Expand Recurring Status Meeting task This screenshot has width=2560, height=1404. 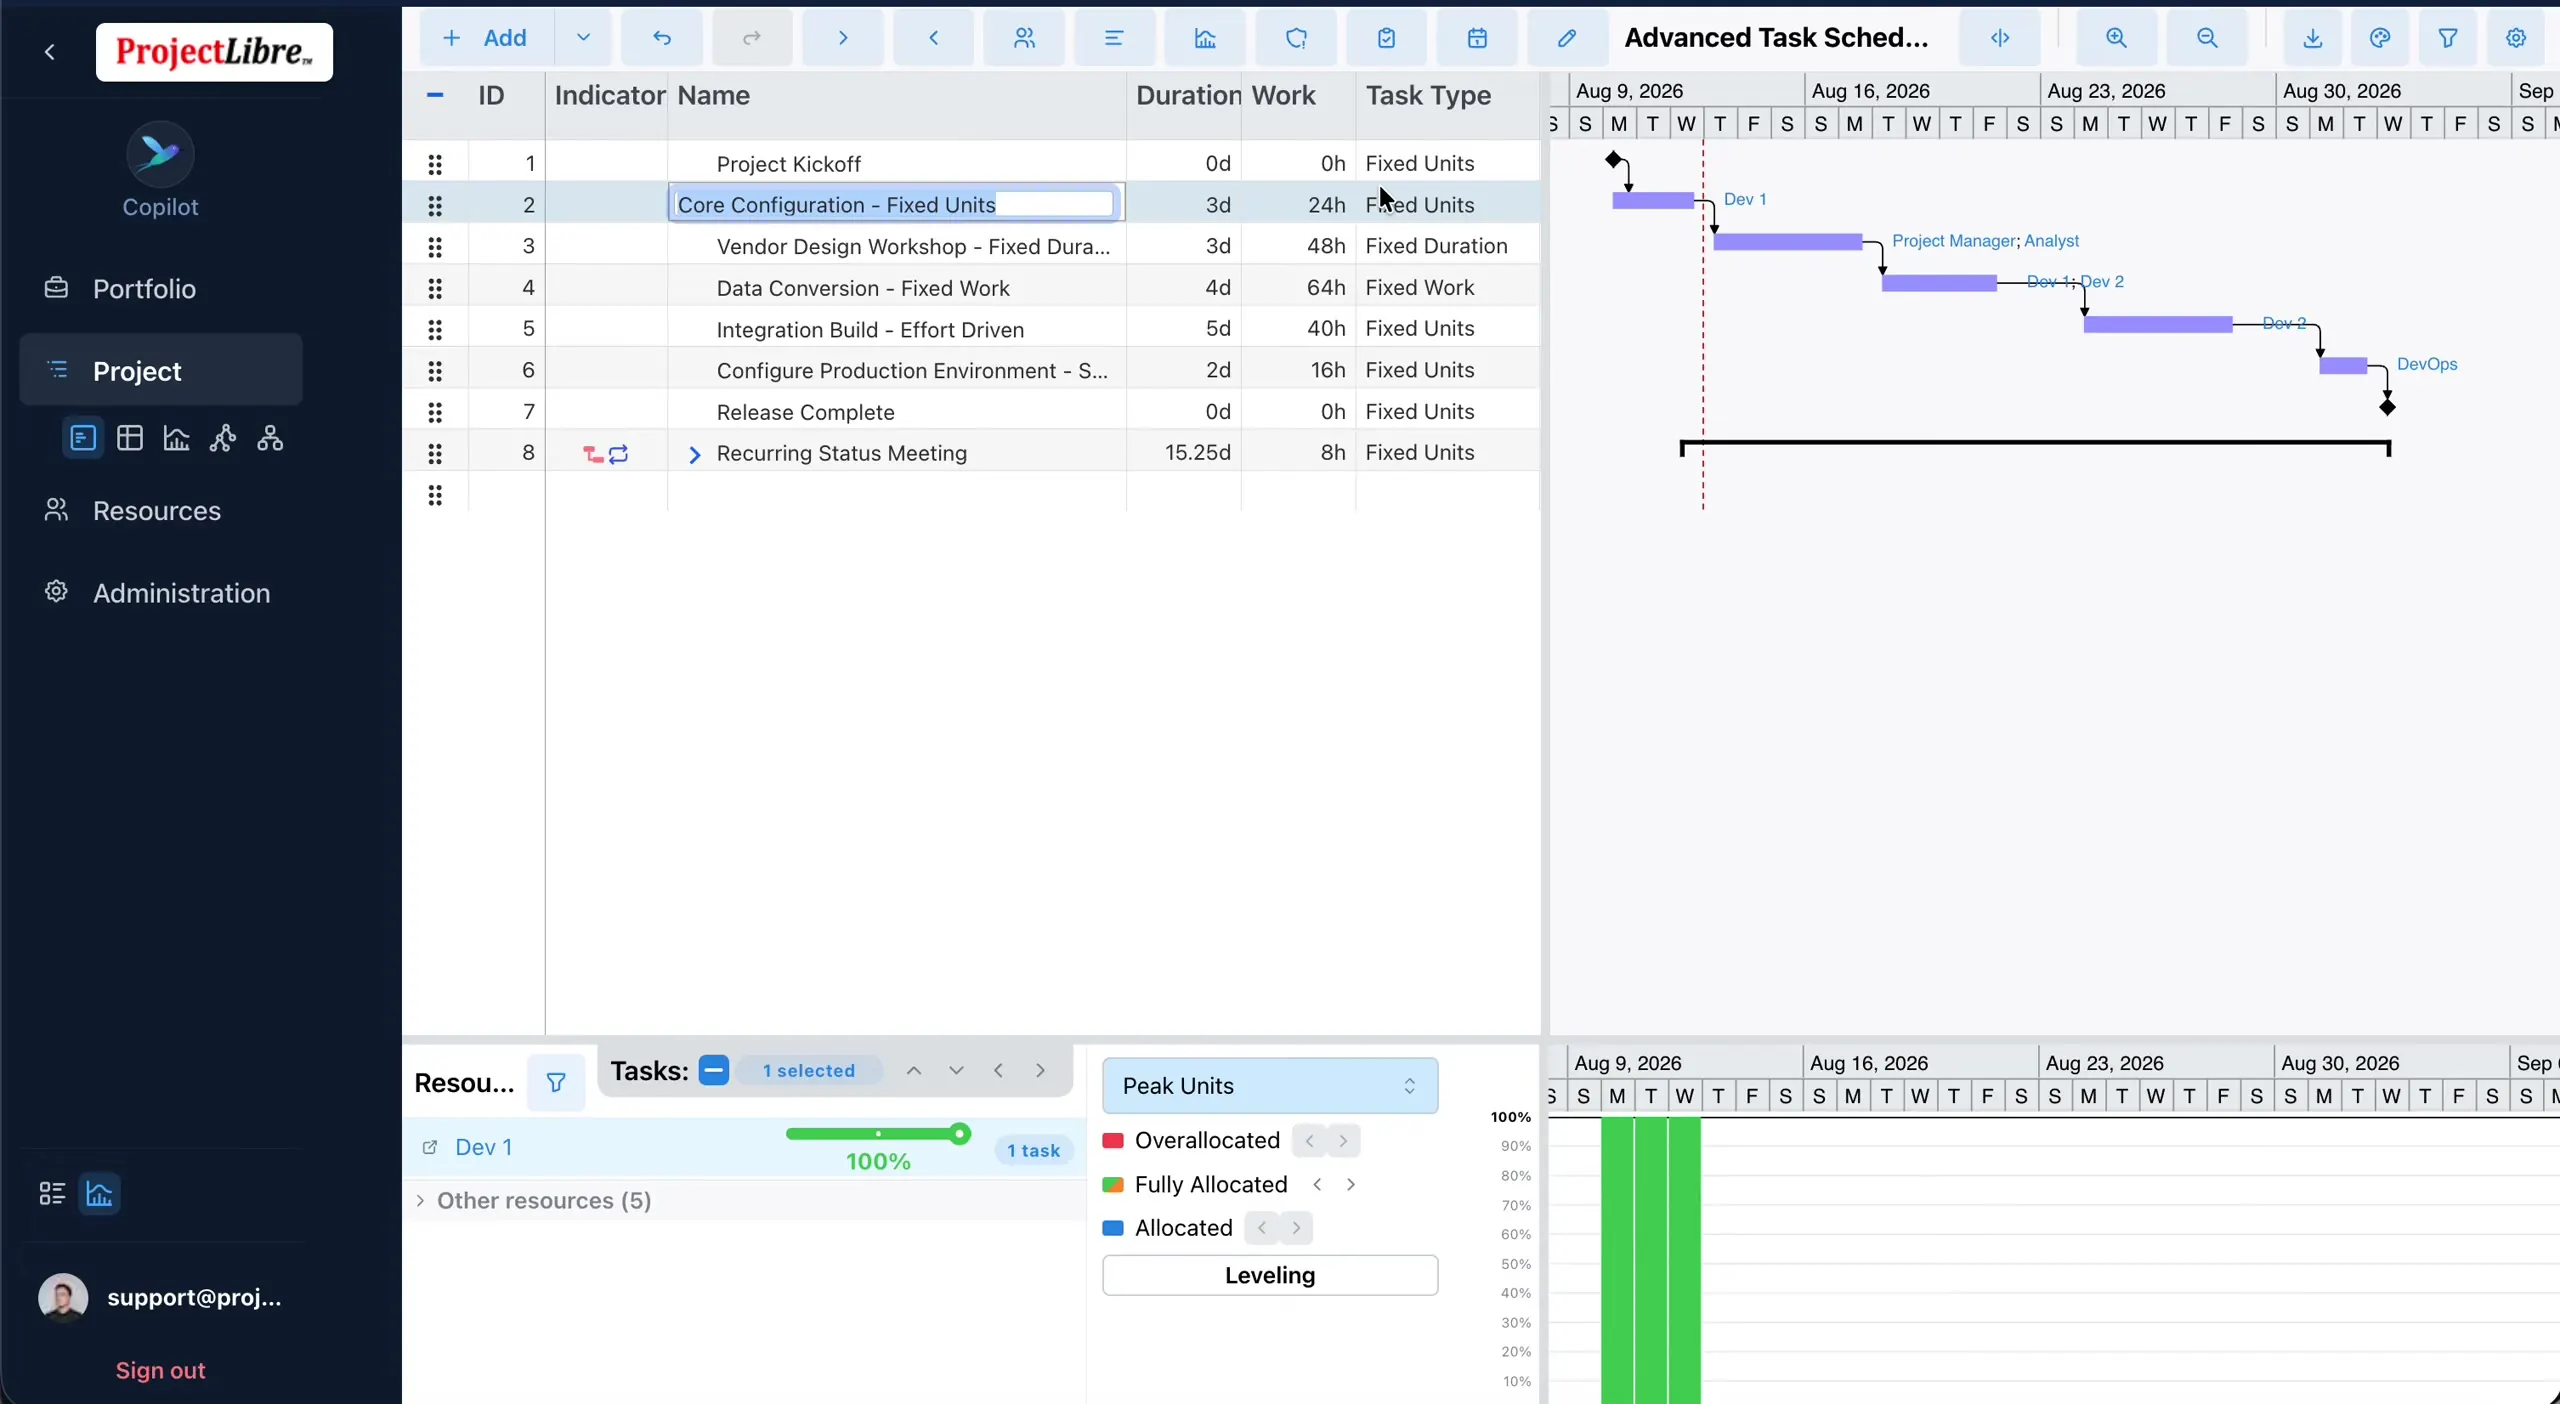(x=694, y=455)
